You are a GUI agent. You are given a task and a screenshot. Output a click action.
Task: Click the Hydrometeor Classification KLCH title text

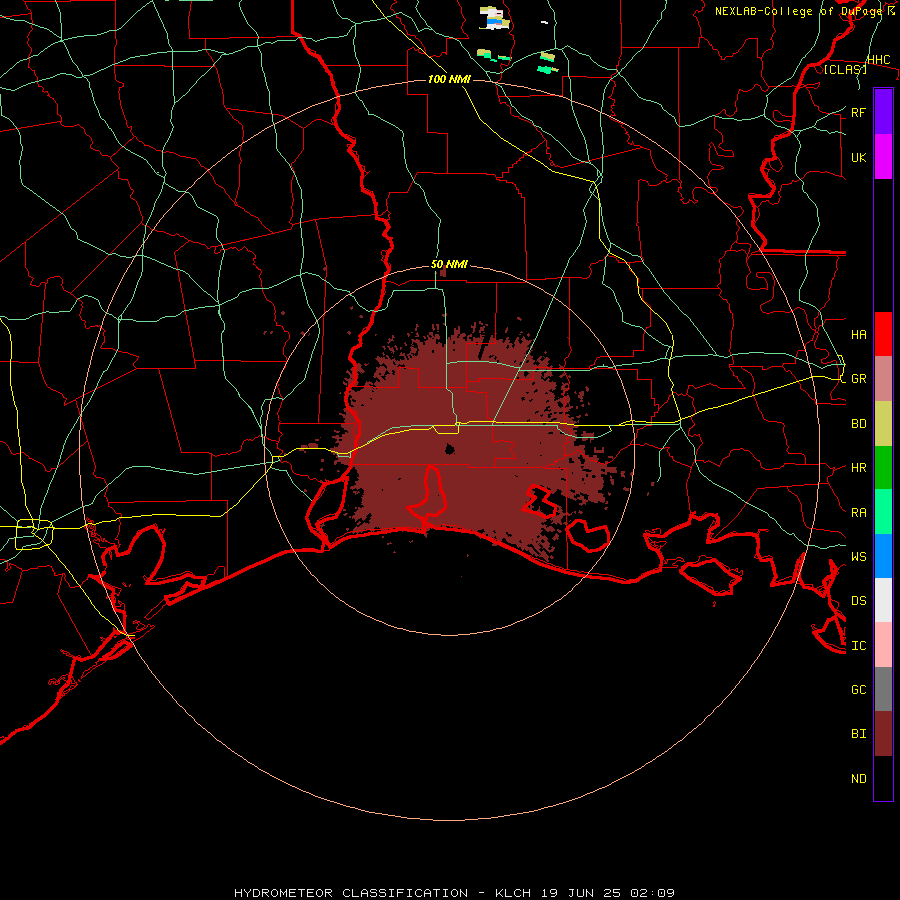pos(455,893)
